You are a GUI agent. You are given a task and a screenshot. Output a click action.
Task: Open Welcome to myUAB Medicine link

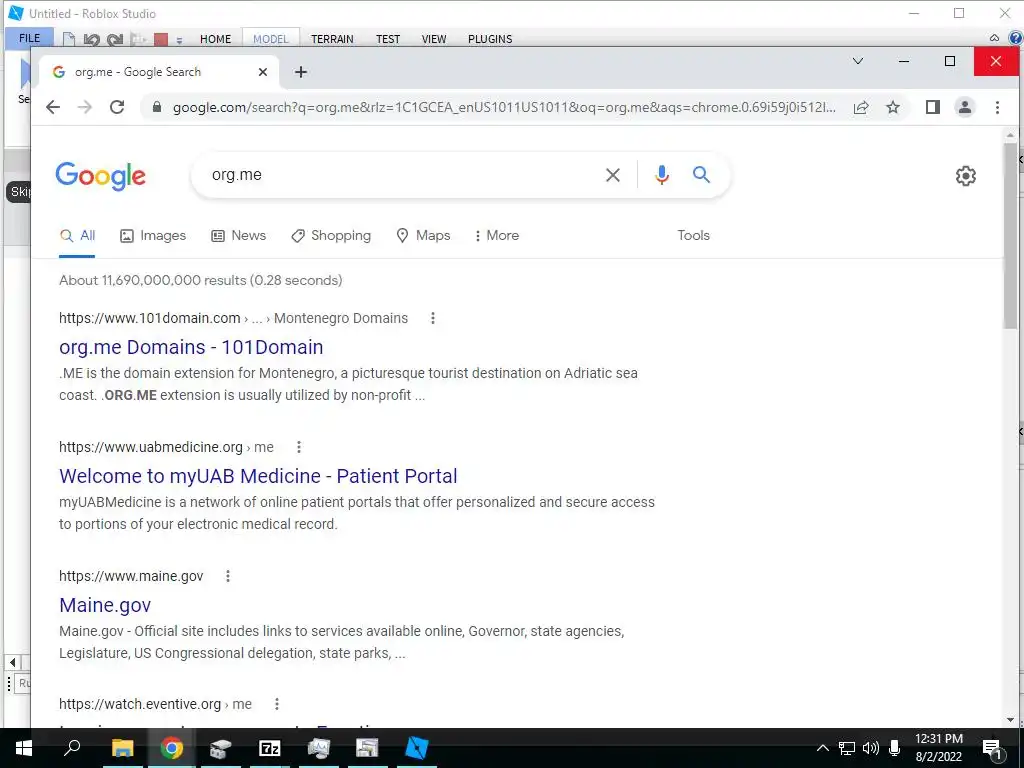tap(259, 476)
